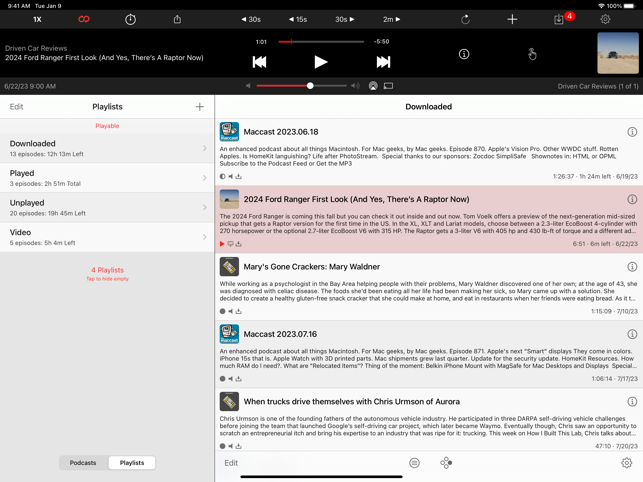
Task: Open the now playing artwork thumbnail
Action: (618, 53)
